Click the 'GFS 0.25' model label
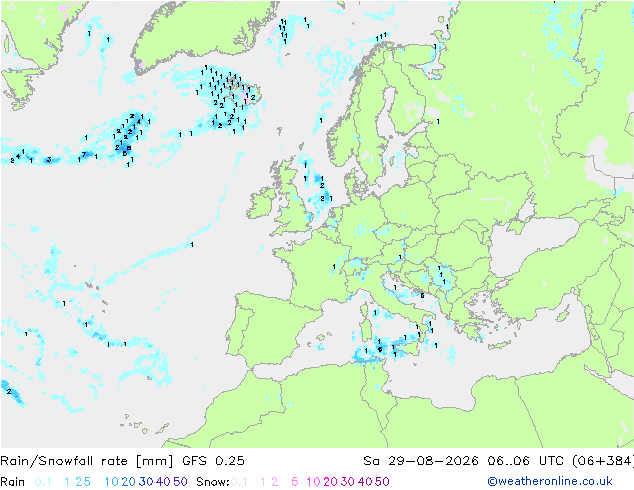 [213, 461]
